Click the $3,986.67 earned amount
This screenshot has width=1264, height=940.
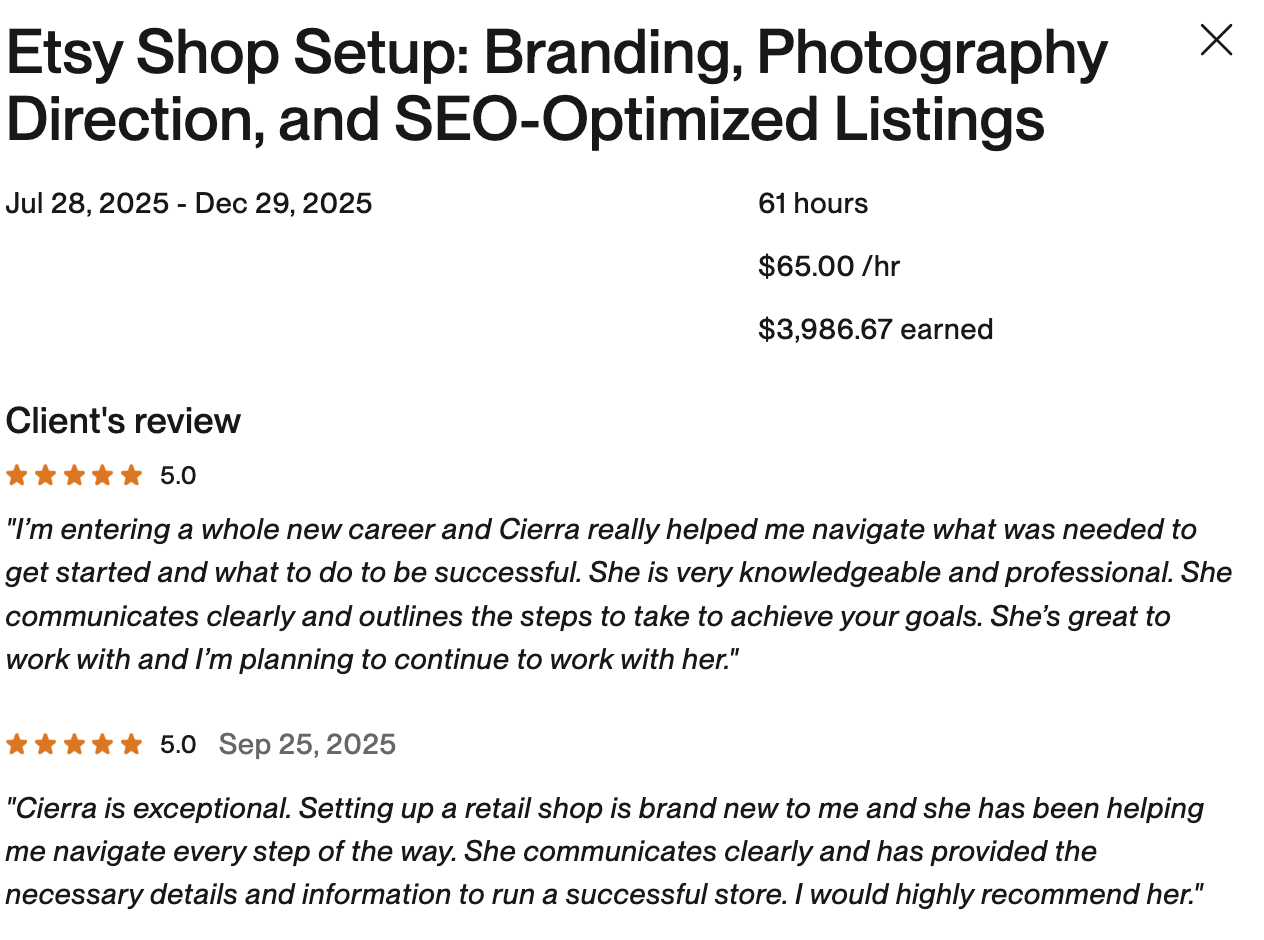click(875, 330)
